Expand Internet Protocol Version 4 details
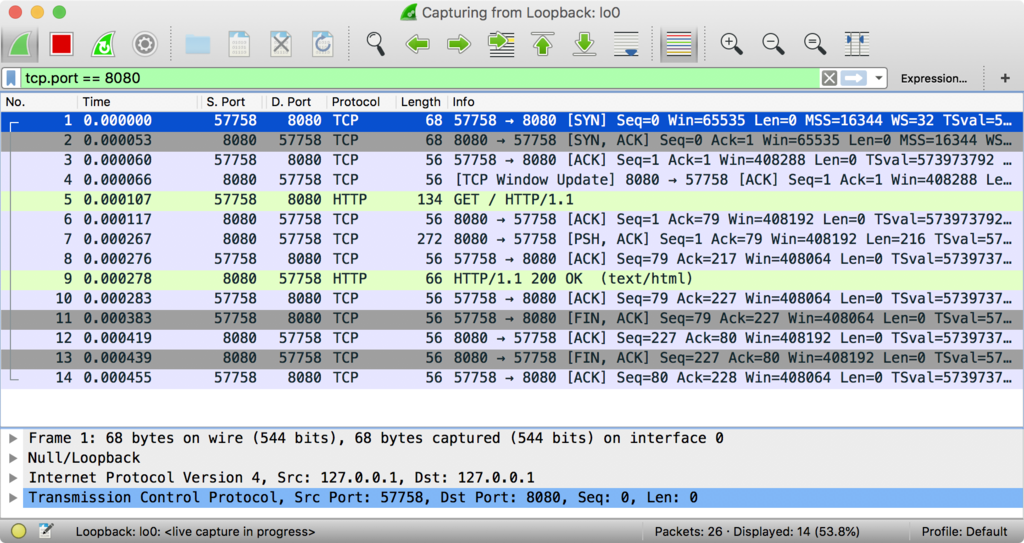Viewport: 1024px width, 543px height. [x=12, y=478]
